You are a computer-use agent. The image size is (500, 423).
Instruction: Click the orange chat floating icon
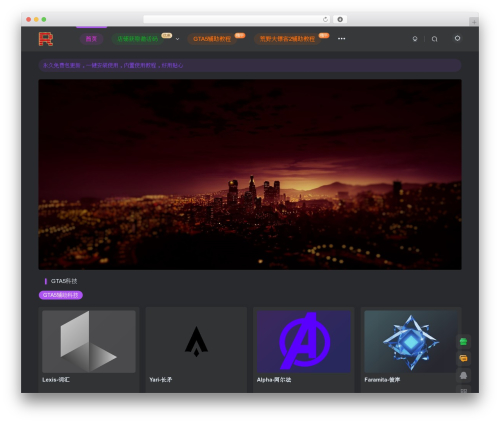coord(463,359)
